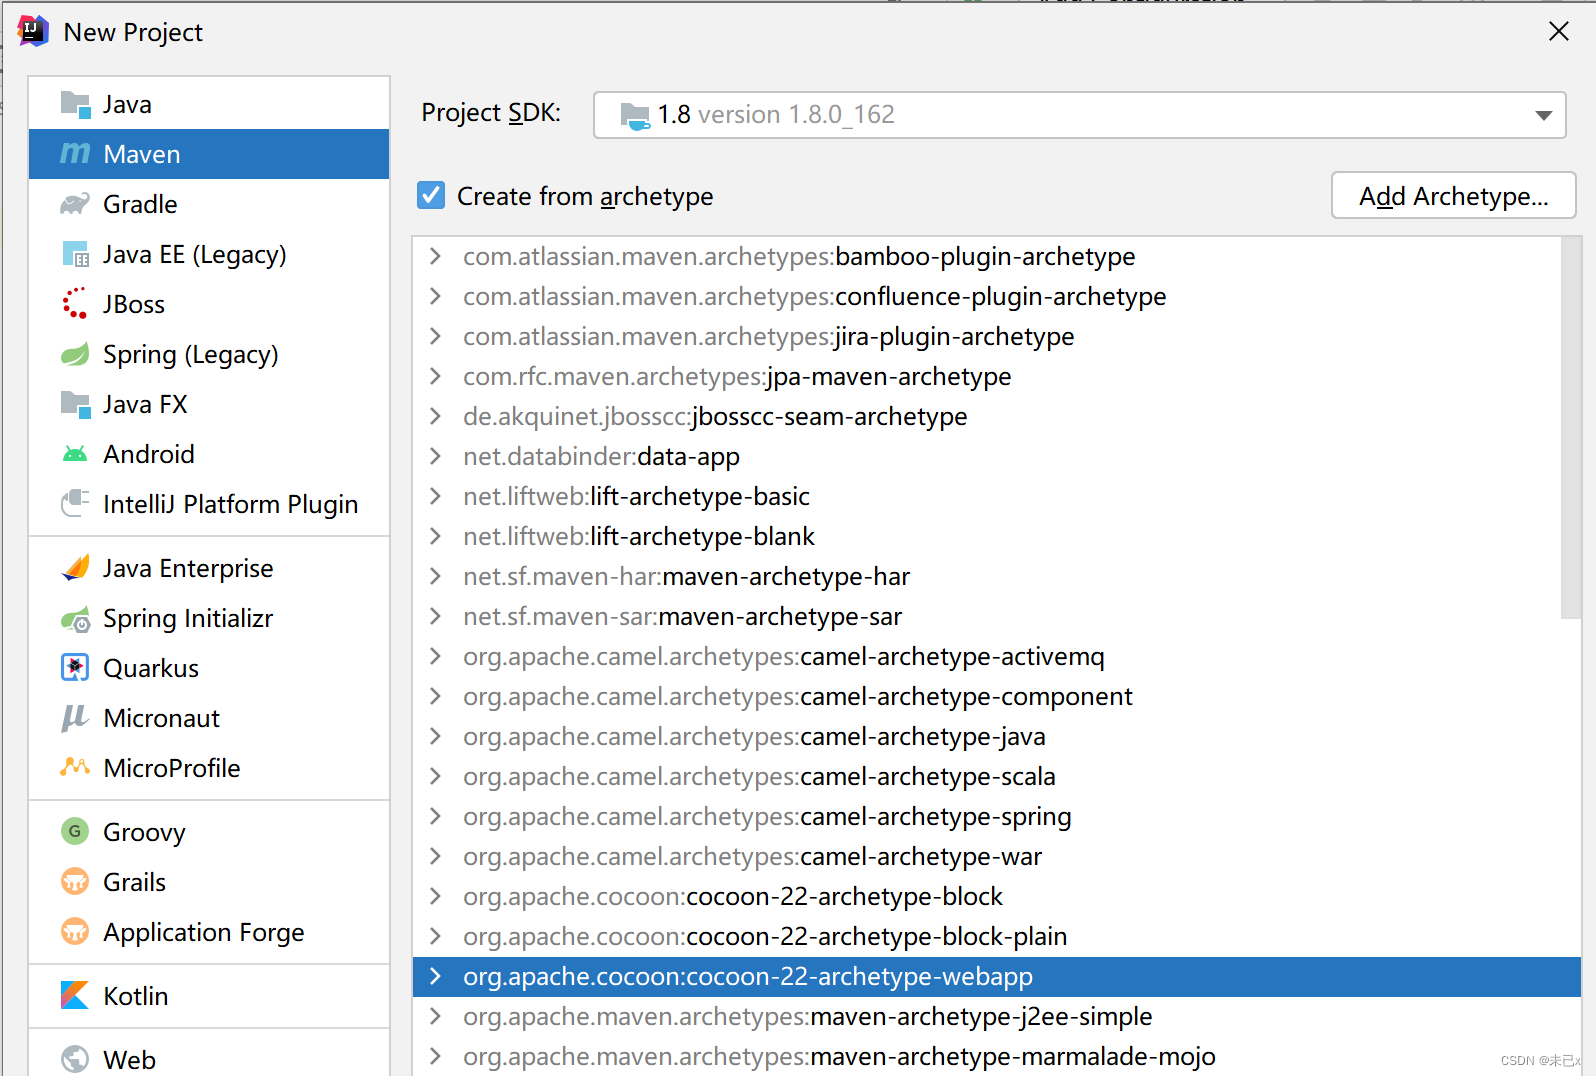Click the Grails icon
Image resolution: width=1596 pixels, height=1076 pixels.
(x=75, y=881)
